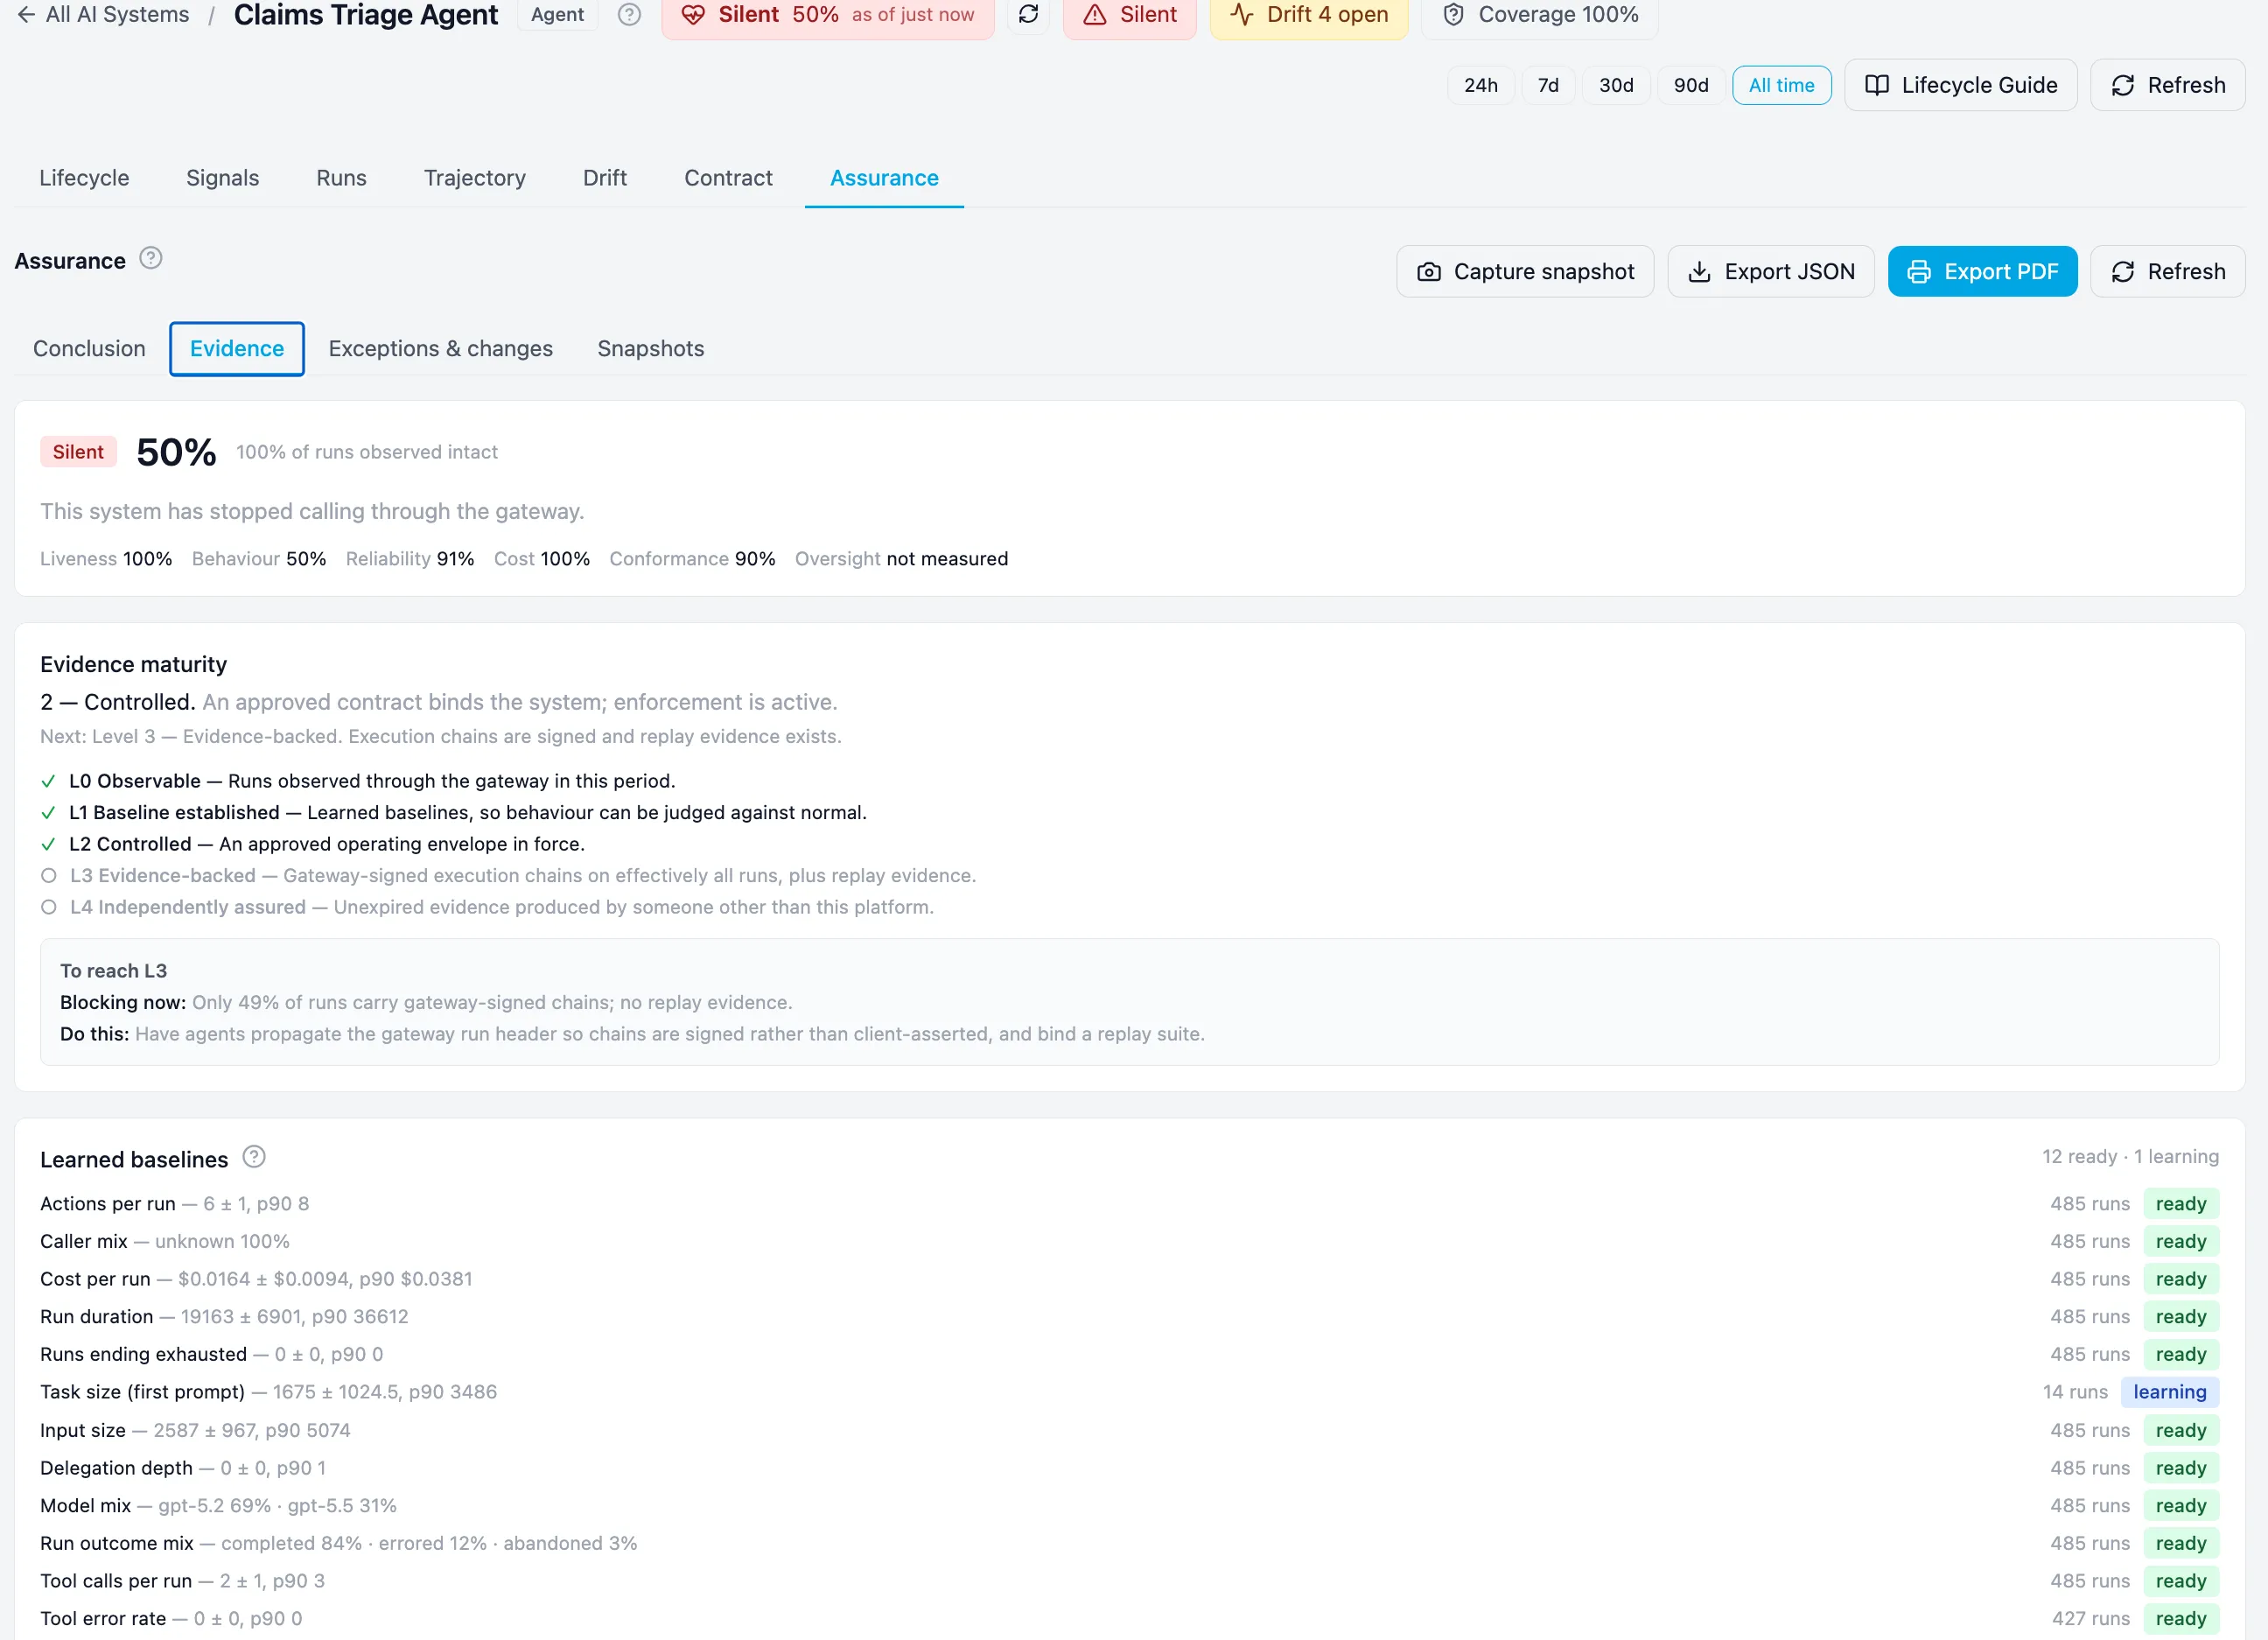2268x1640 pixels.
Task: Select the 7d time range
Action: (x=1548, y=85)
